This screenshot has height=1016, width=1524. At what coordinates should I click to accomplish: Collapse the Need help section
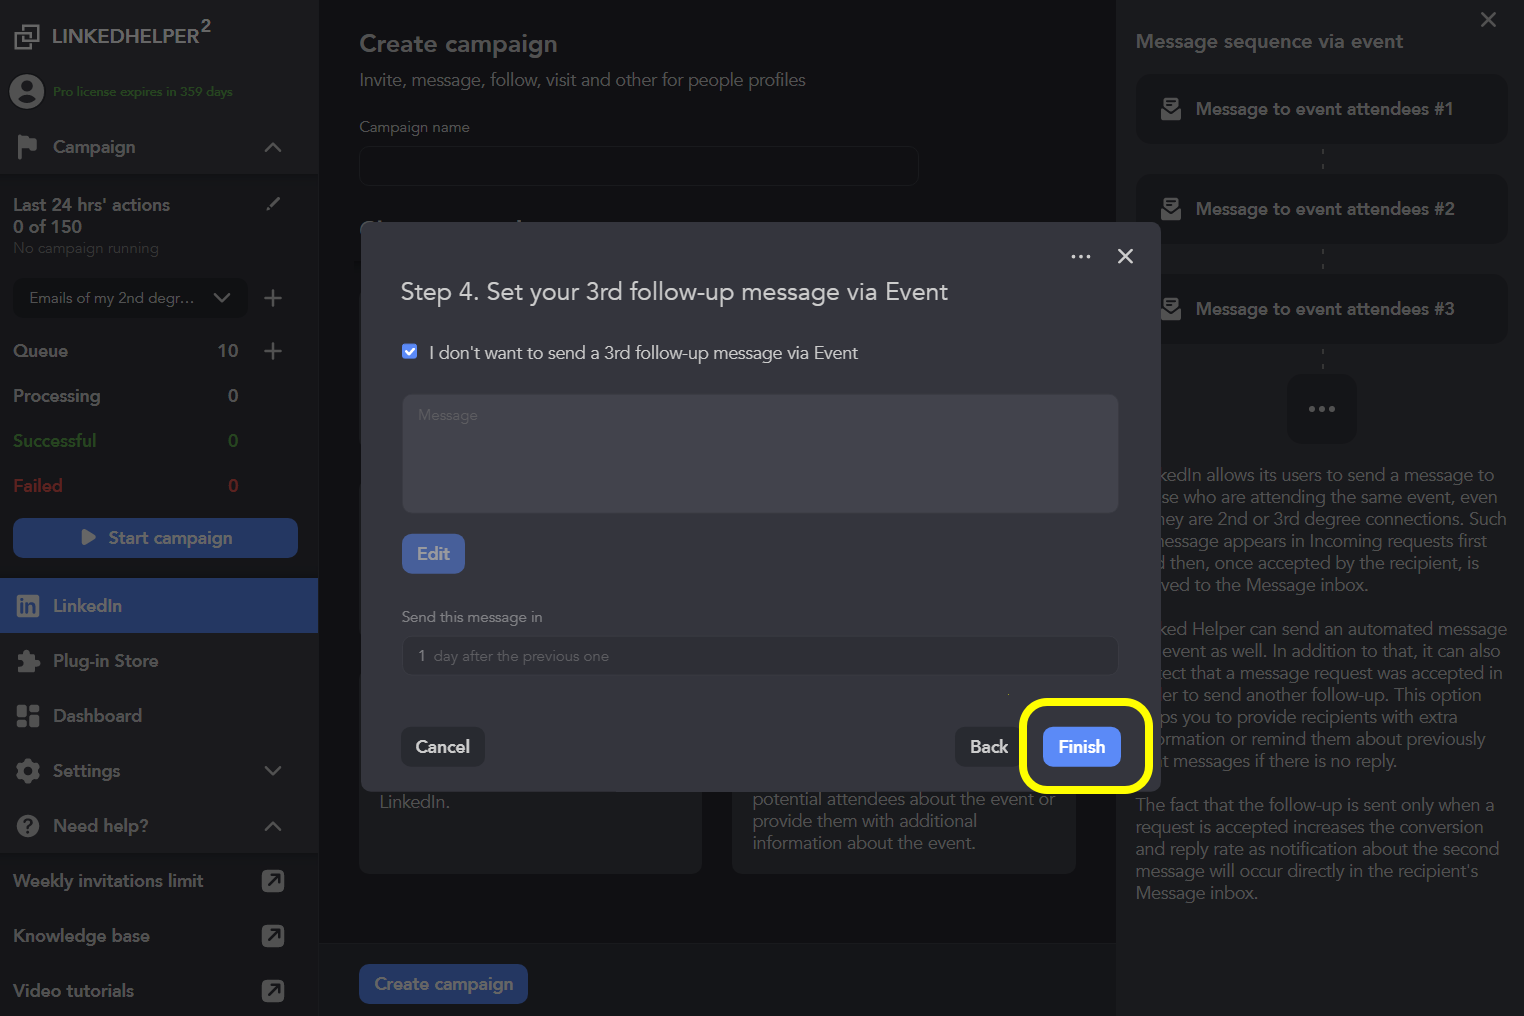tap(273, 826)
